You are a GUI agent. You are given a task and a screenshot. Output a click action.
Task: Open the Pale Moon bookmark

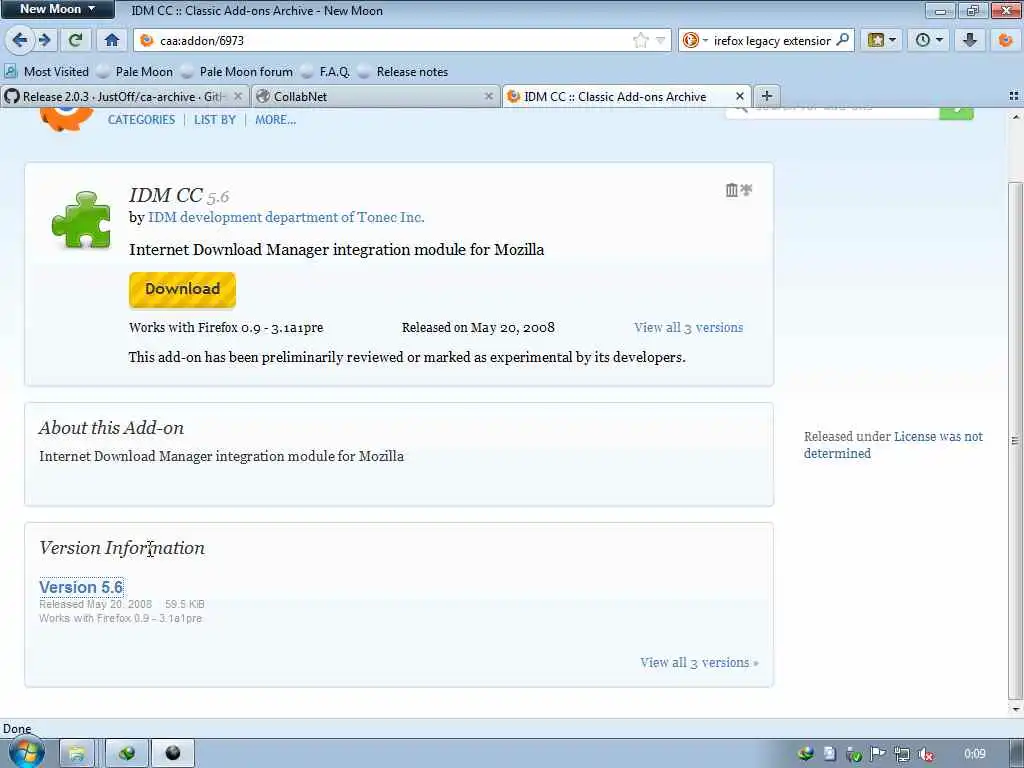point(135,72)
